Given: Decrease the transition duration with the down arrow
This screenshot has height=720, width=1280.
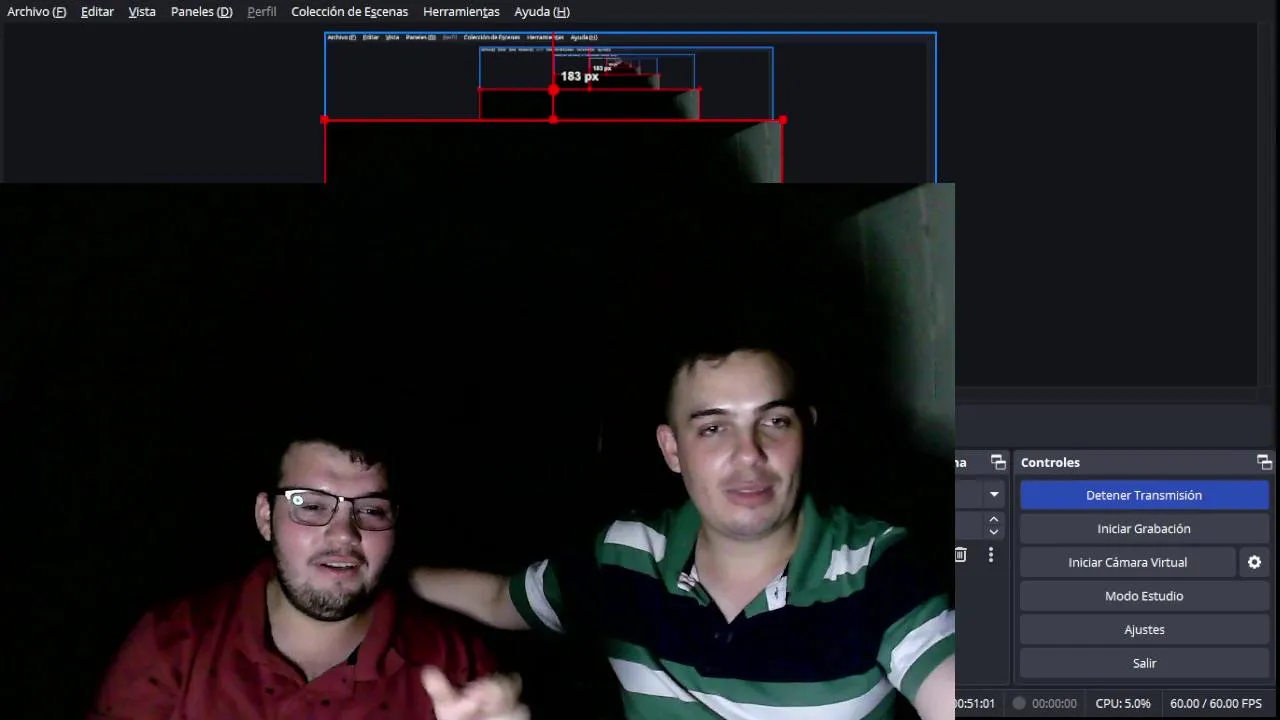Looking at the screenshot, I should coord(994,531).
